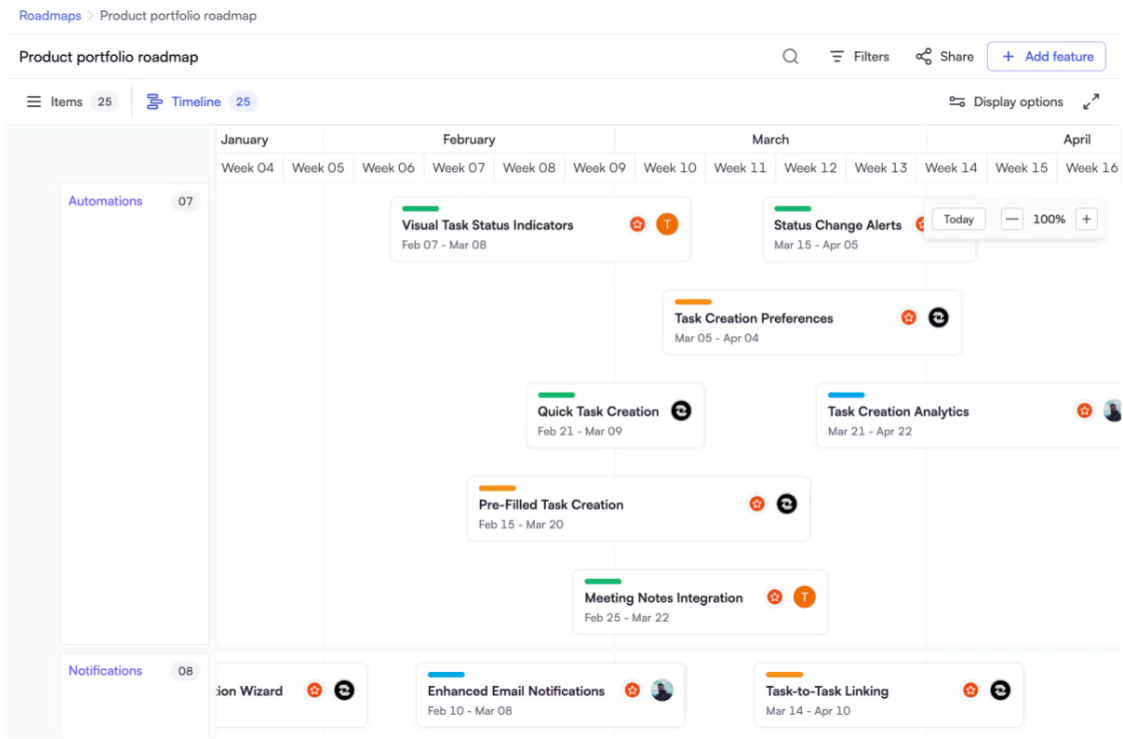
Task: Click star icon on Visual Task Status Indicators
Action: (637, 224)
